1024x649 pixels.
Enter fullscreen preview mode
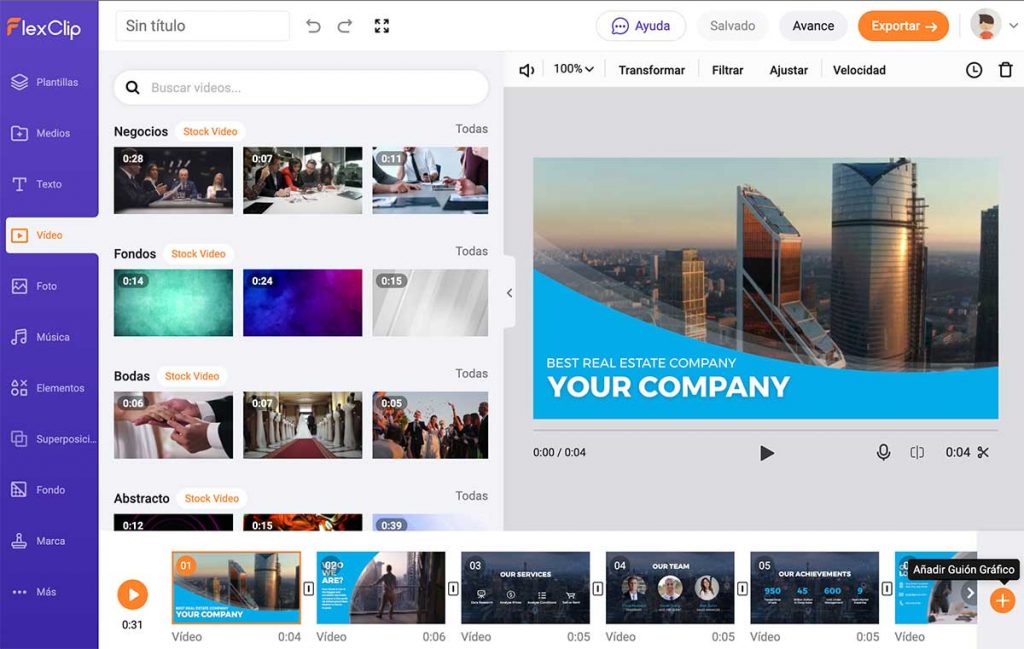point(381,26)
